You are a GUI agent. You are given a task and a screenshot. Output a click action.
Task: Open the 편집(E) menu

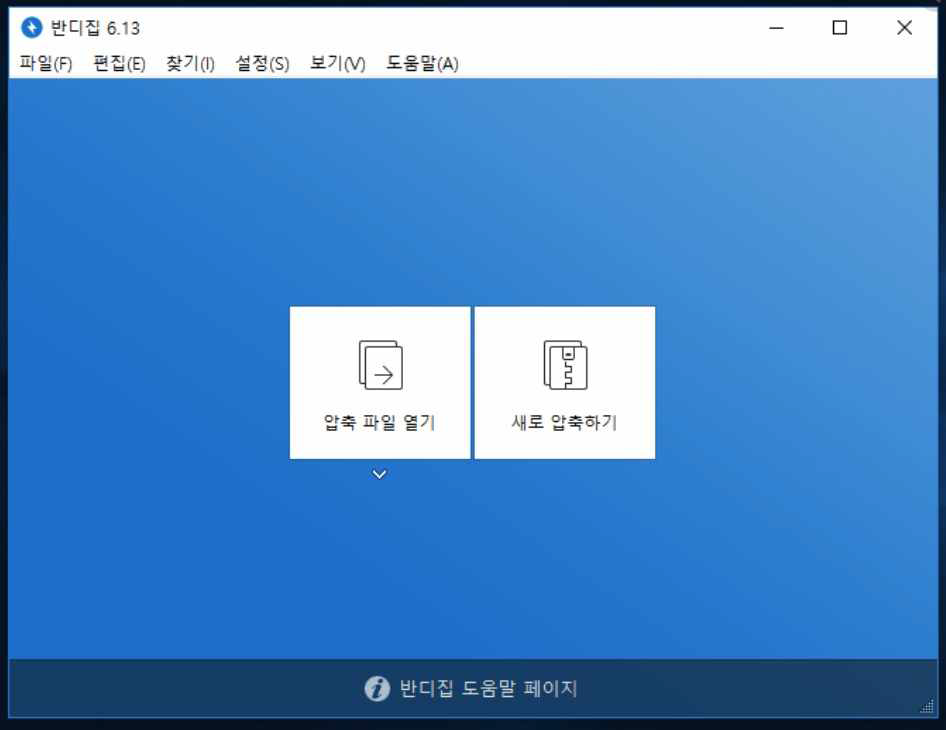(119, 63)
